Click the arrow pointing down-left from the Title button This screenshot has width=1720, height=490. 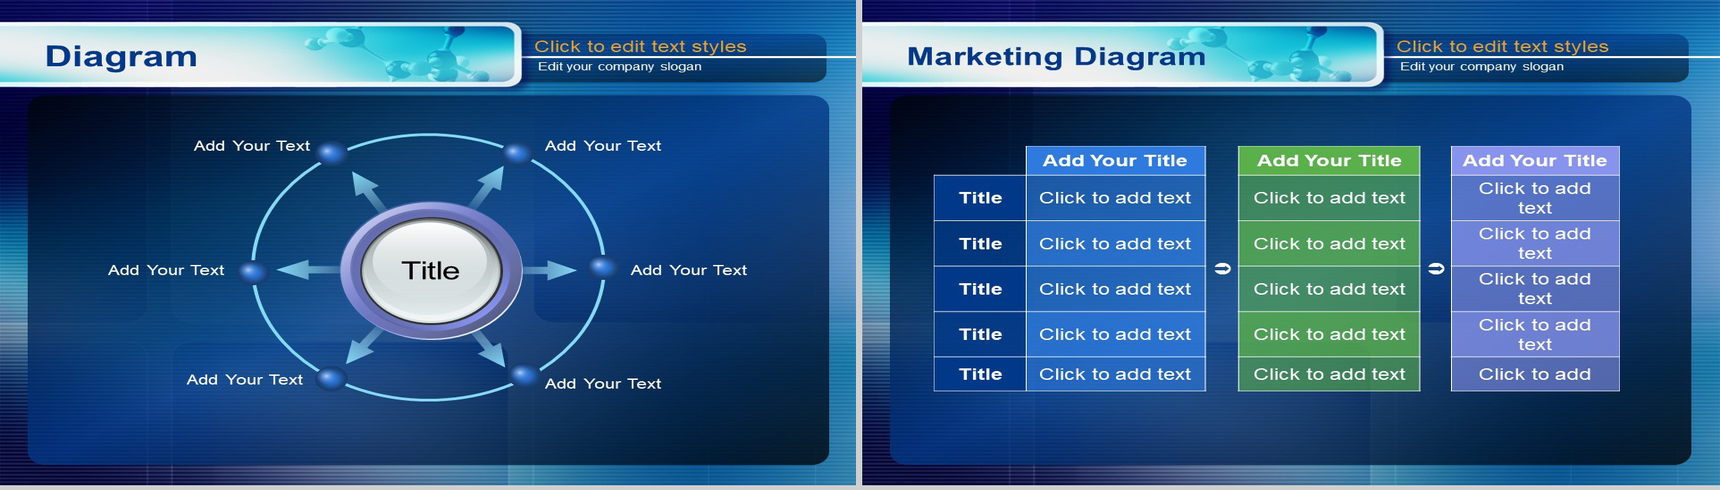[x=364, y=345]
